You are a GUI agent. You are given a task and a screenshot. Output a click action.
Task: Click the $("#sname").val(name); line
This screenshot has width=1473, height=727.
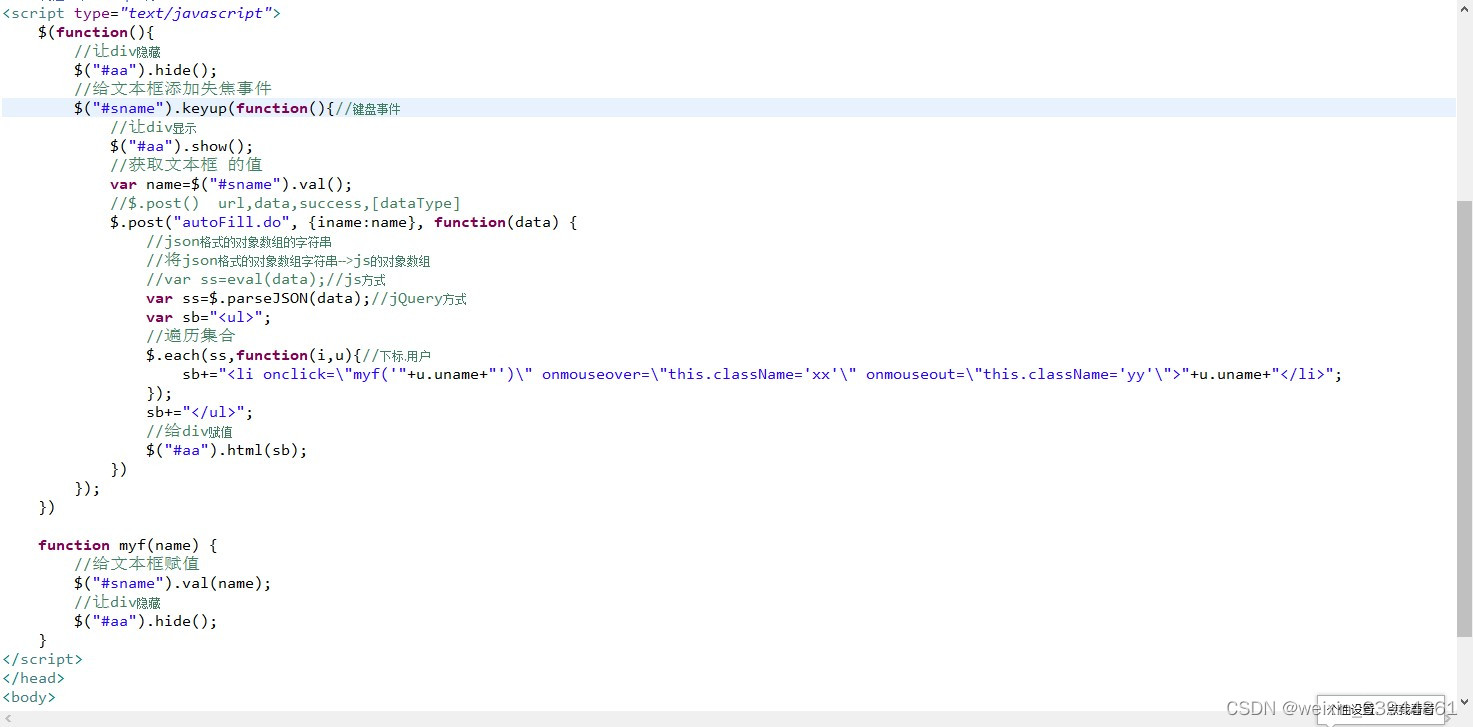(172, 583)
